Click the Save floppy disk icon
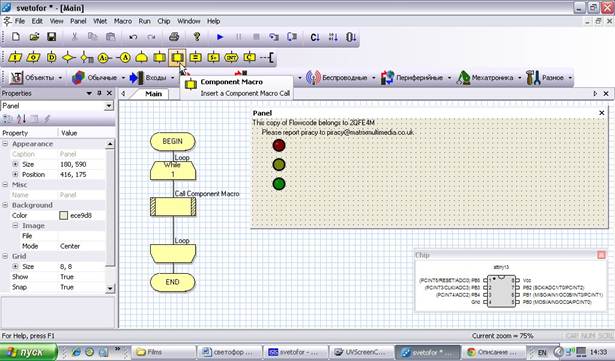The width and height of the screenshot is (615, 361). [x=51, y=37]
